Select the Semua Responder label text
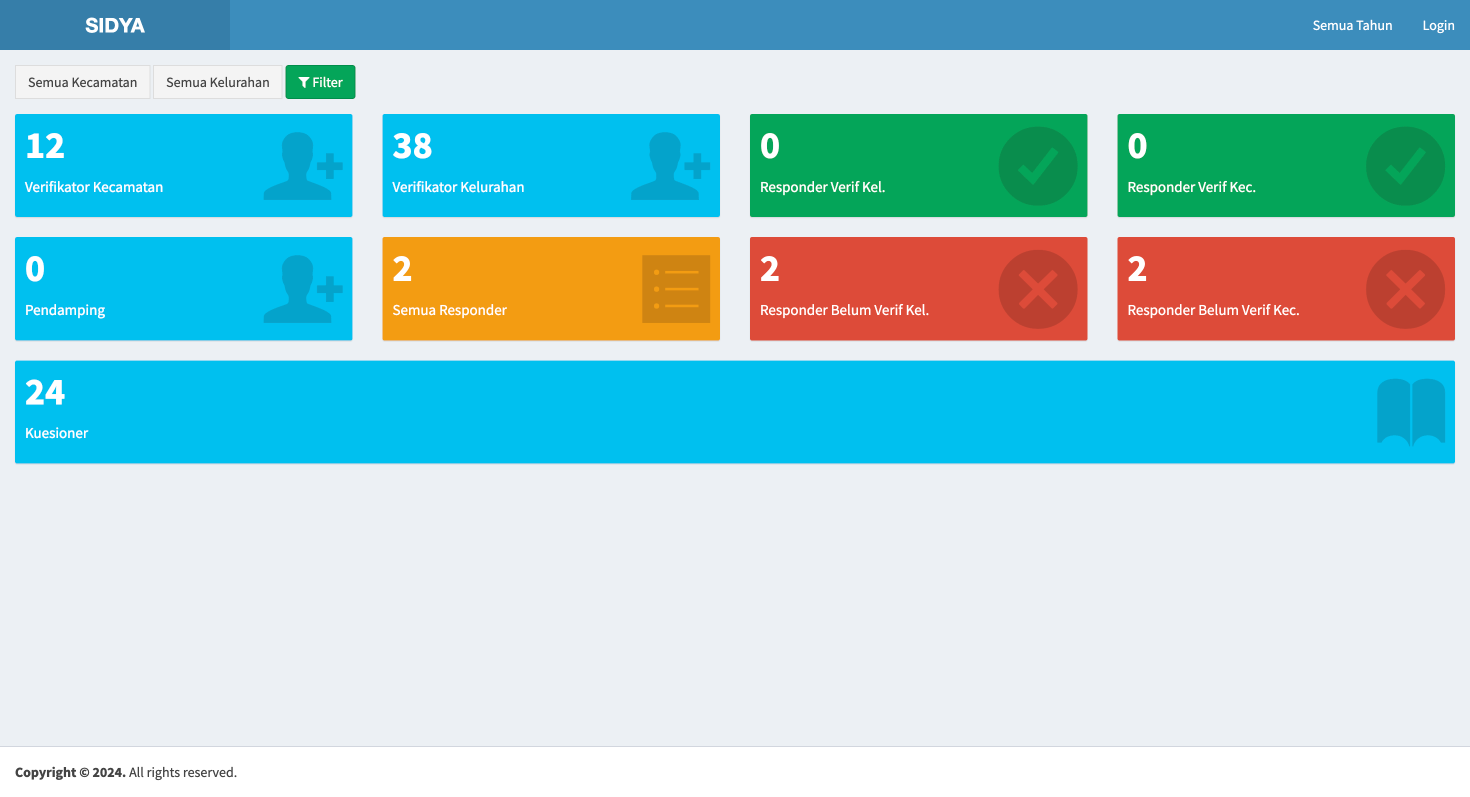This screenshot has height=797, width=1470. click(449, 310)
